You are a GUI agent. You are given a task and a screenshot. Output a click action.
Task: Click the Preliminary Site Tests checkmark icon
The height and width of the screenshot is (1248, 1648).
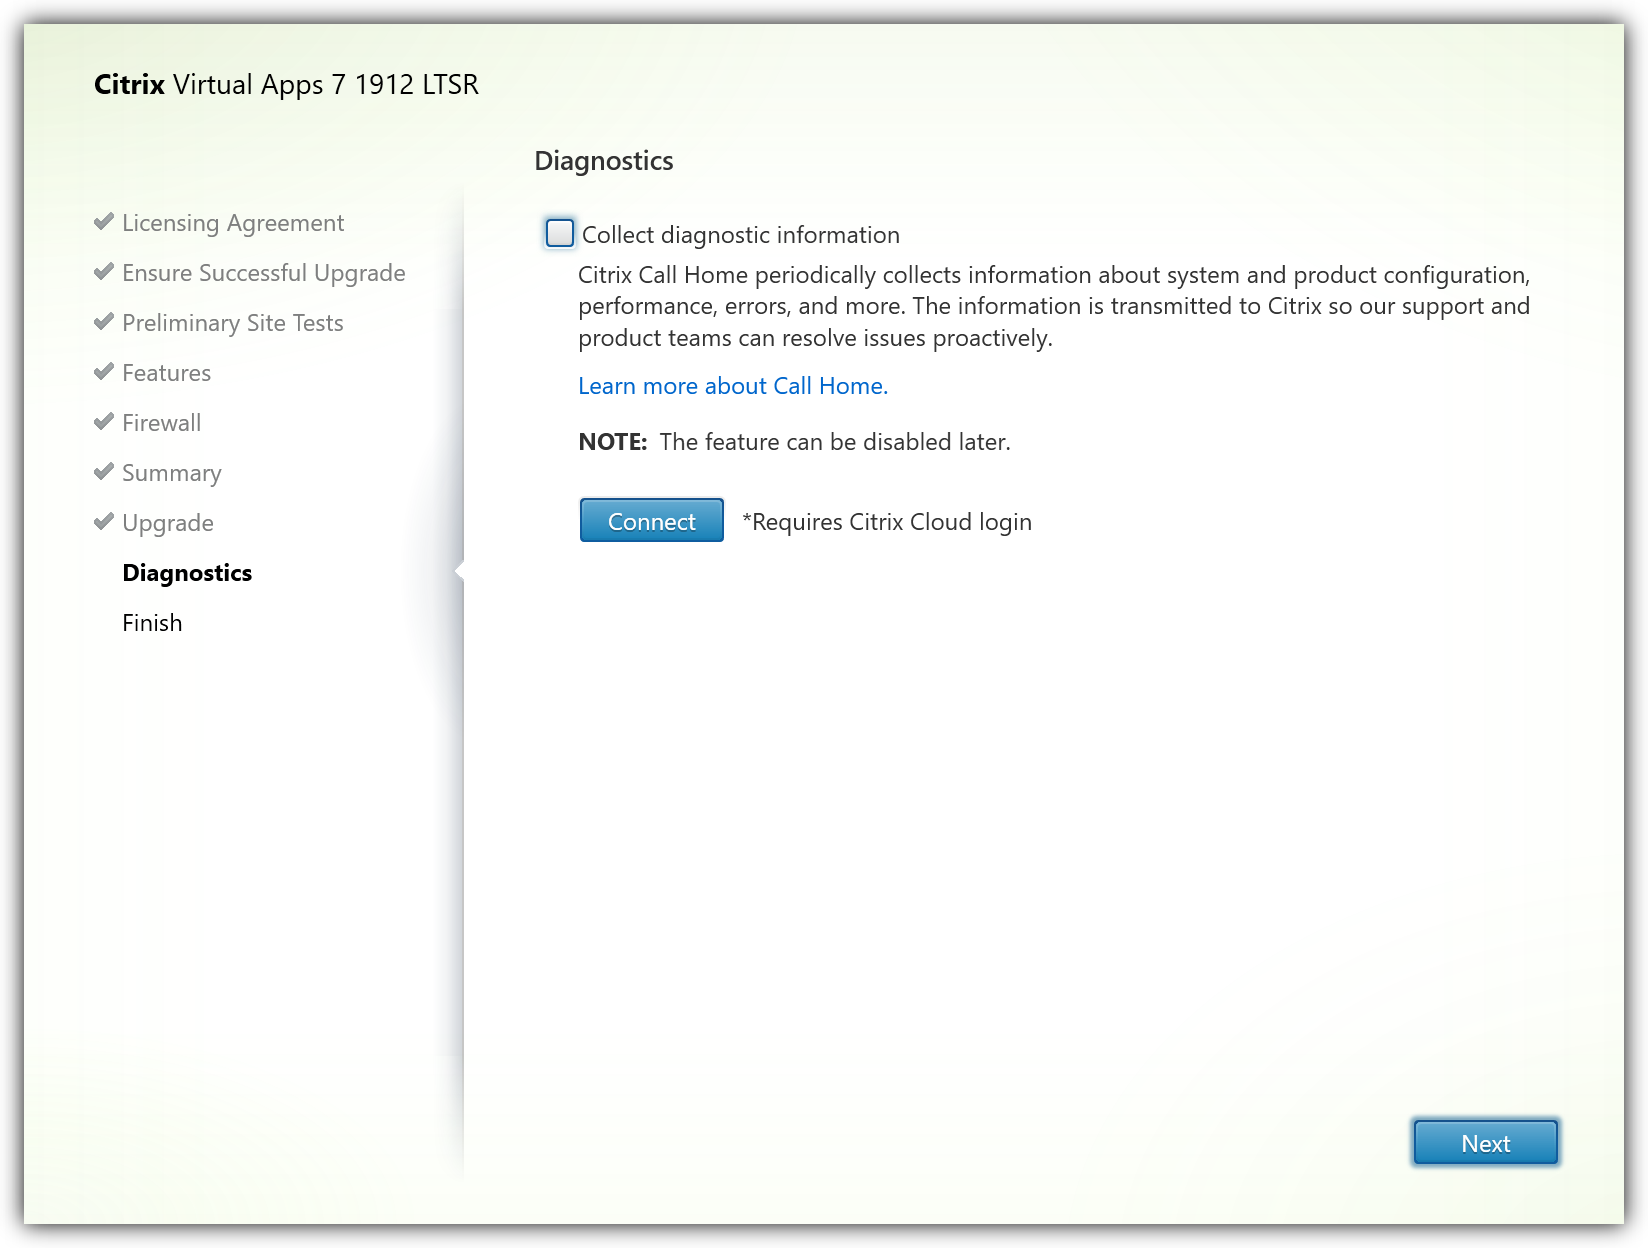coord(104,322)
